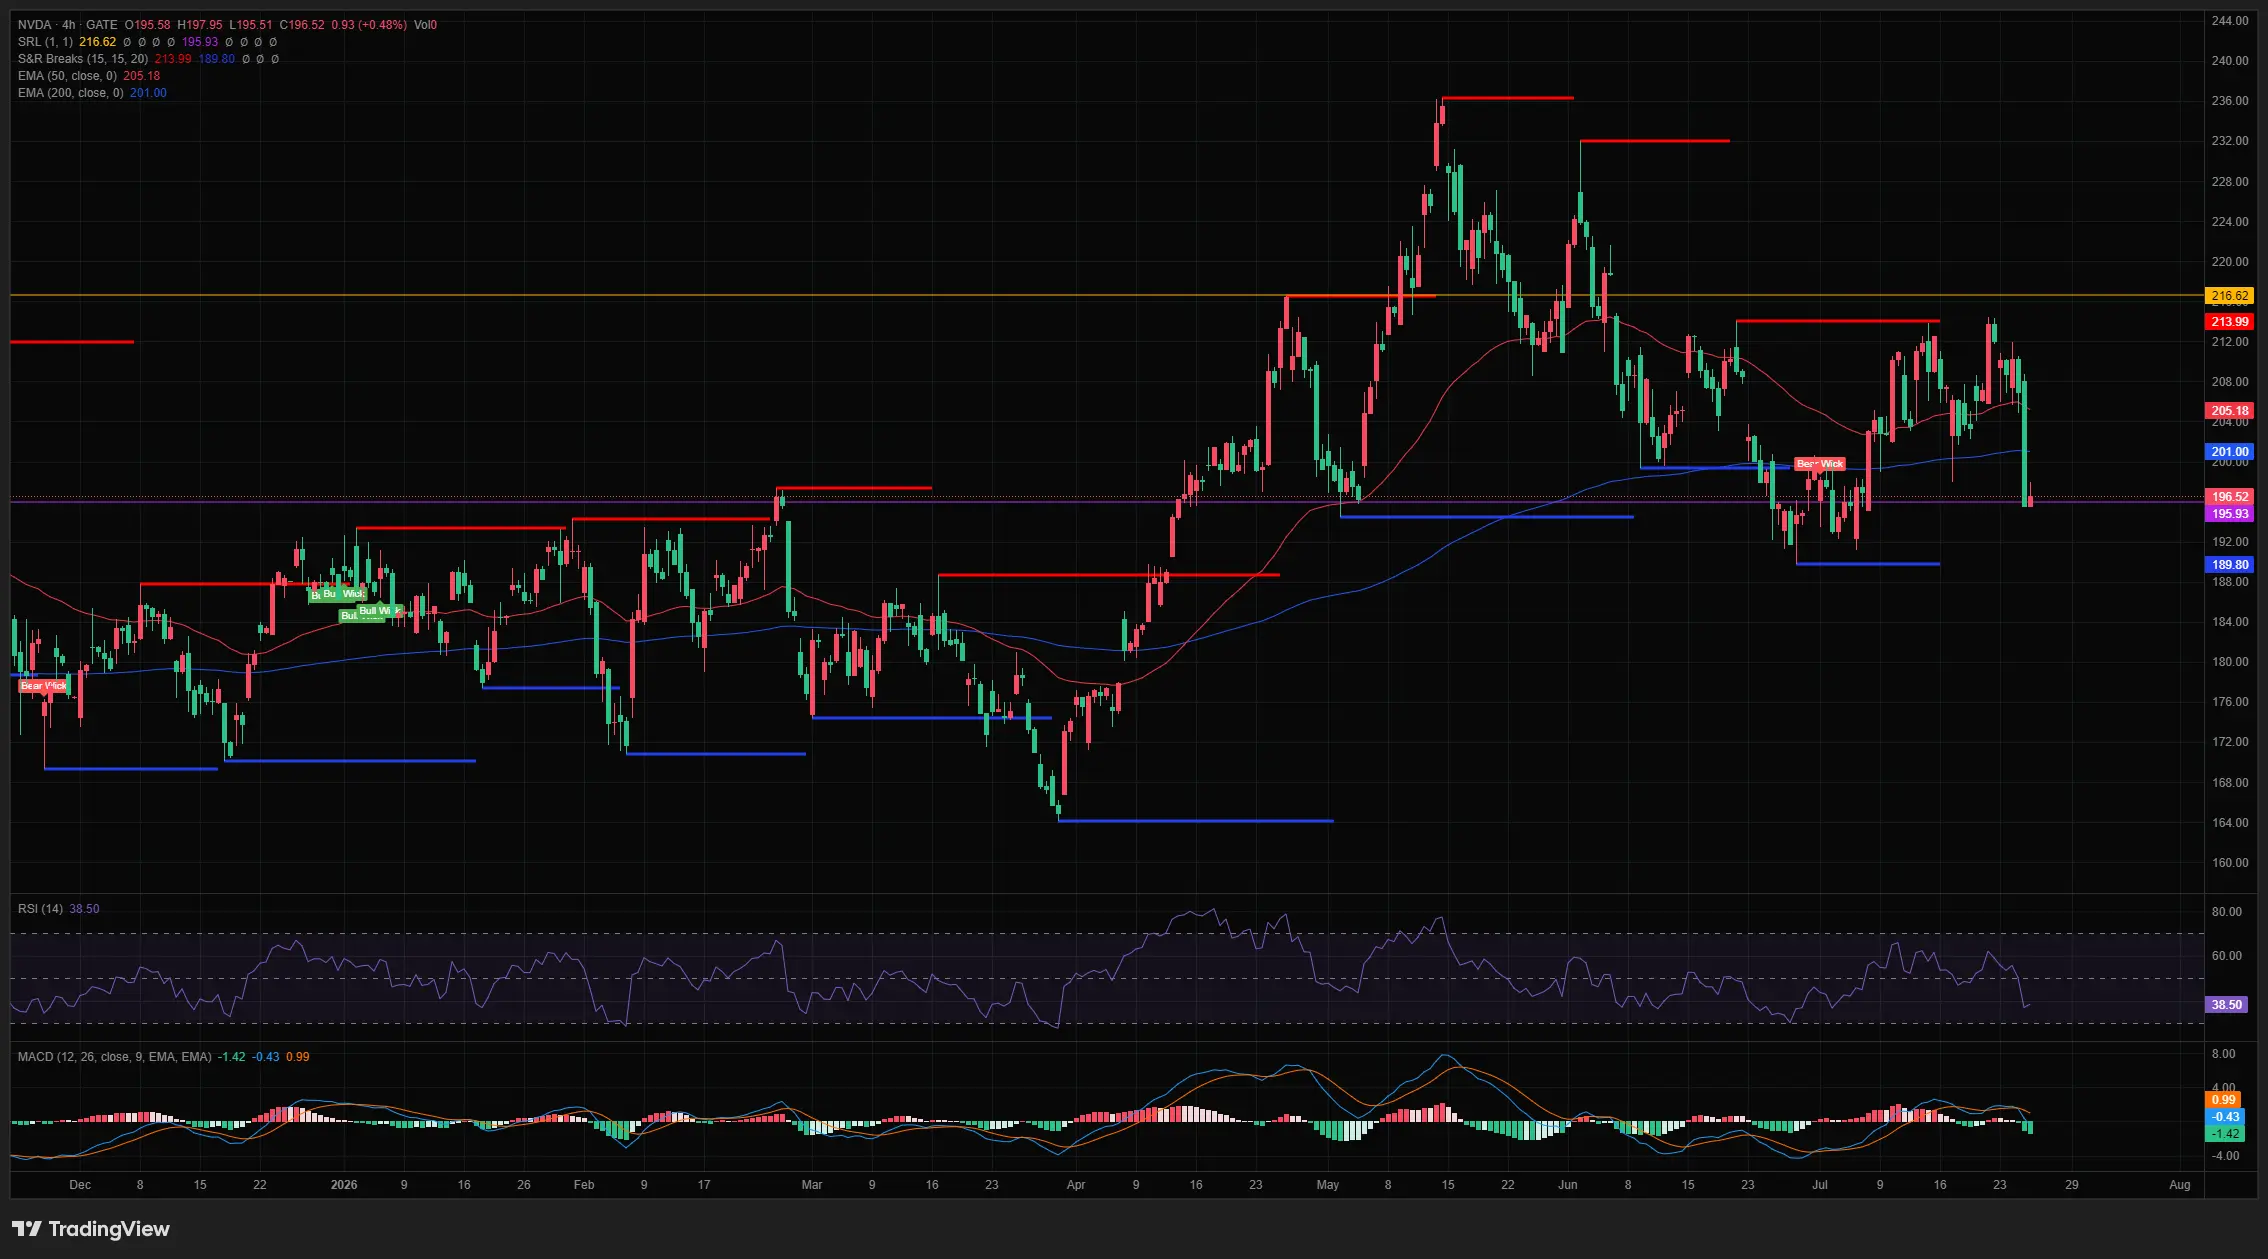
Task: Click the 176.00 price scale label
Action: (2230, 702)
